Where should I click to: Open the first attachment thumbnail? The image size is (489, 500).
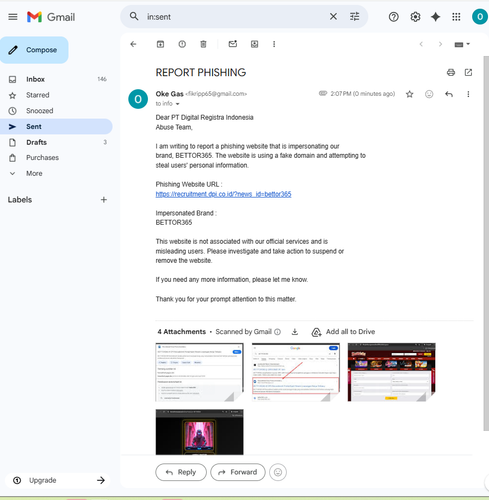tap(199, 372)
